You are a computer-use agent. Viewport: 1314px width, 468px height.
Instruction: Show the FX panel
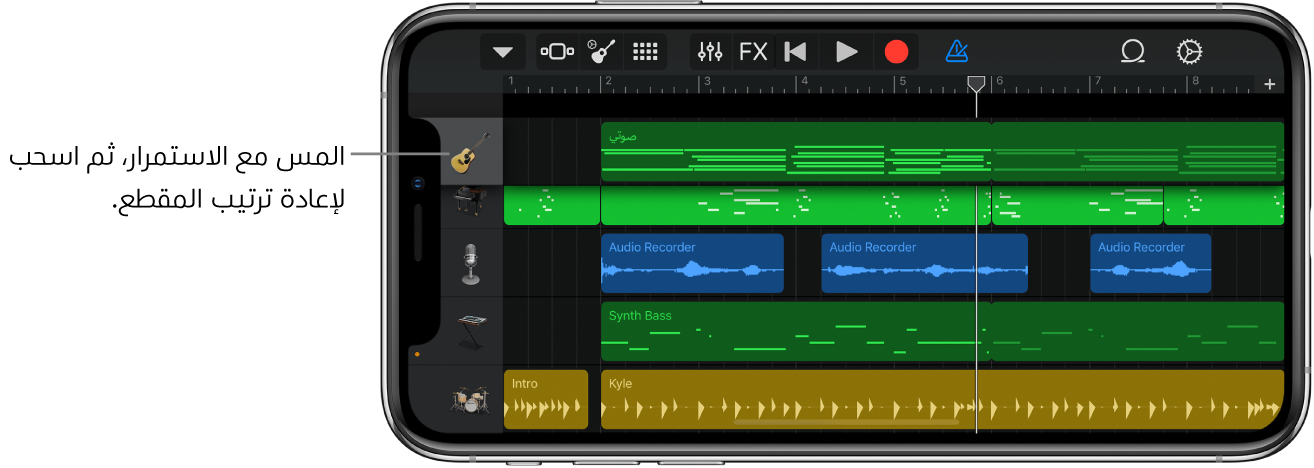point(753,52)
